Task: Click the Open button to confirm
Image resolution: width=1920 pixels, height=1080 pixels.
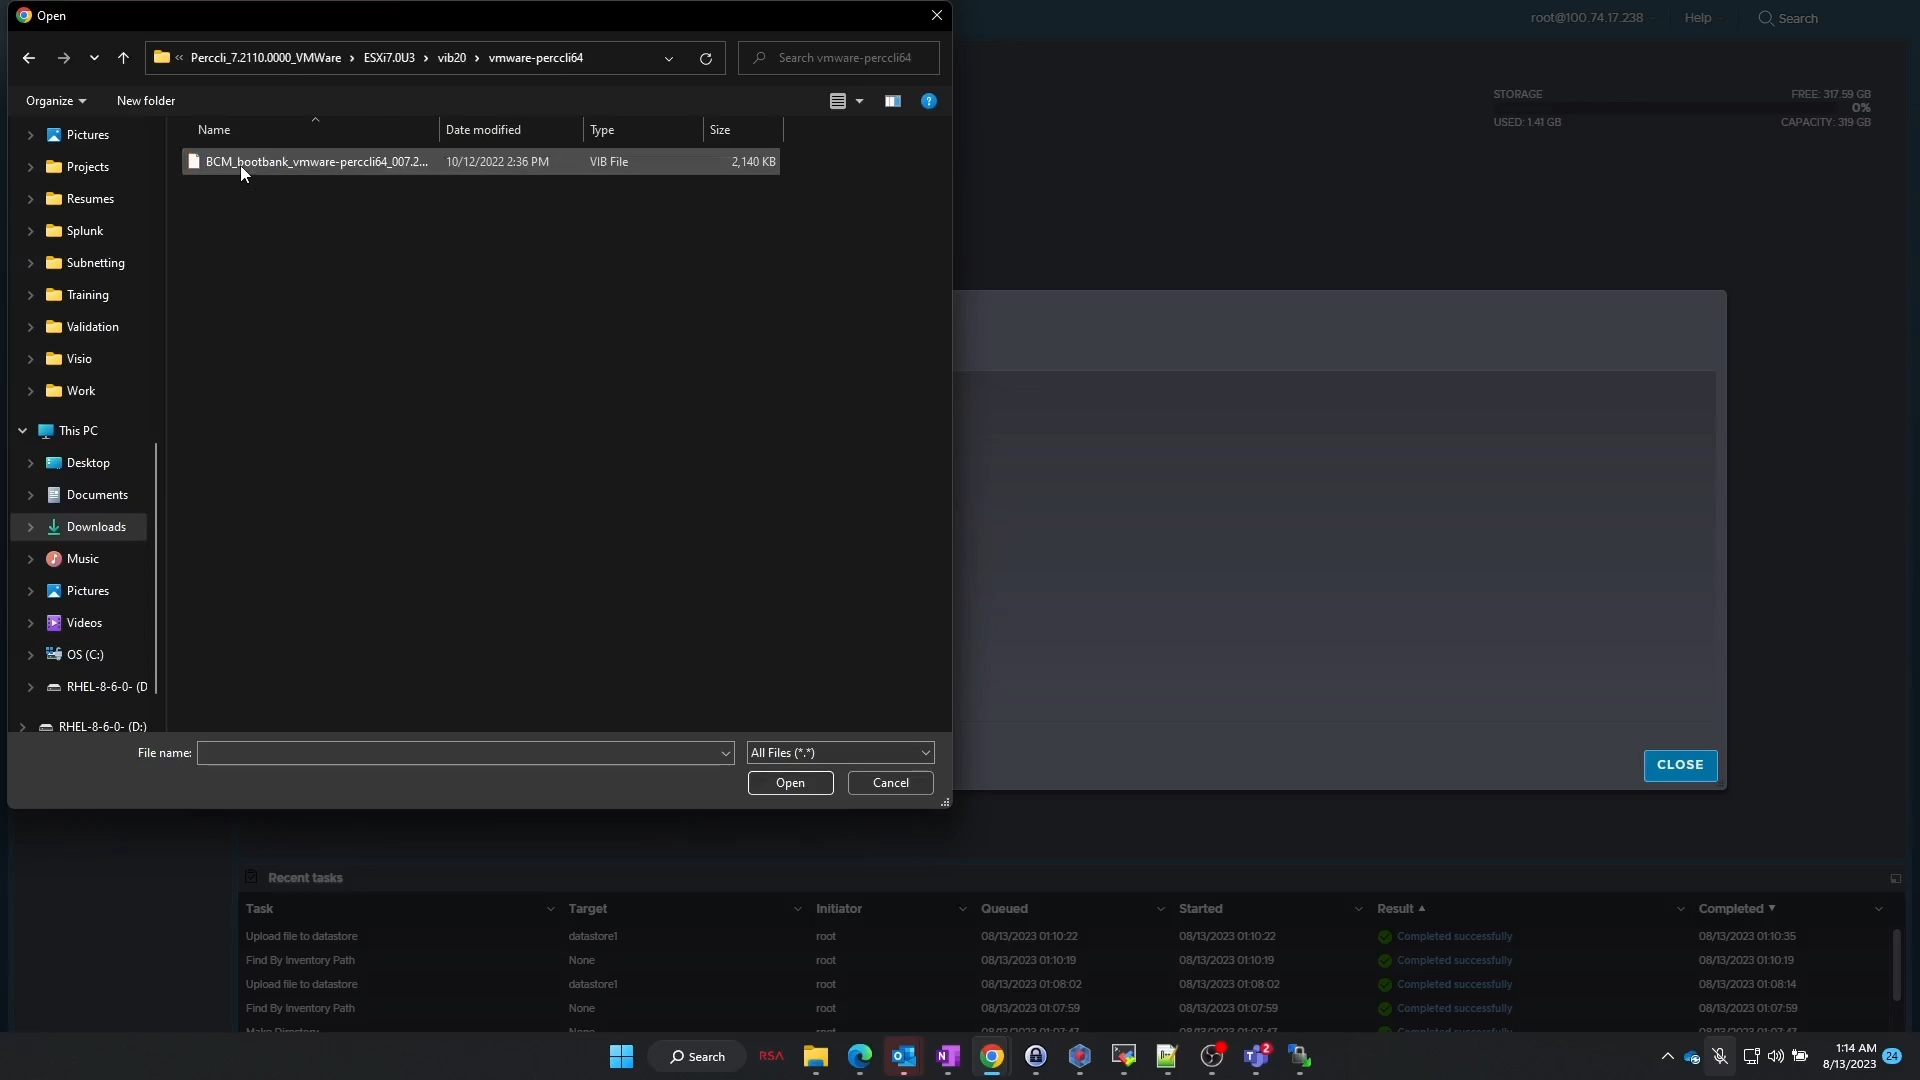Action: (790, 782)
